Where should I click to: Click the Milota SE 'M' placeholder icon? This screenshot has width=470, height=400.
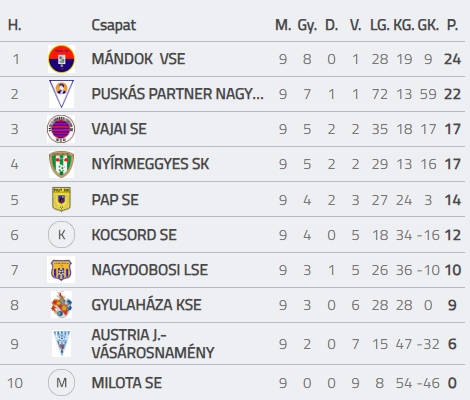tap(61, 383)
